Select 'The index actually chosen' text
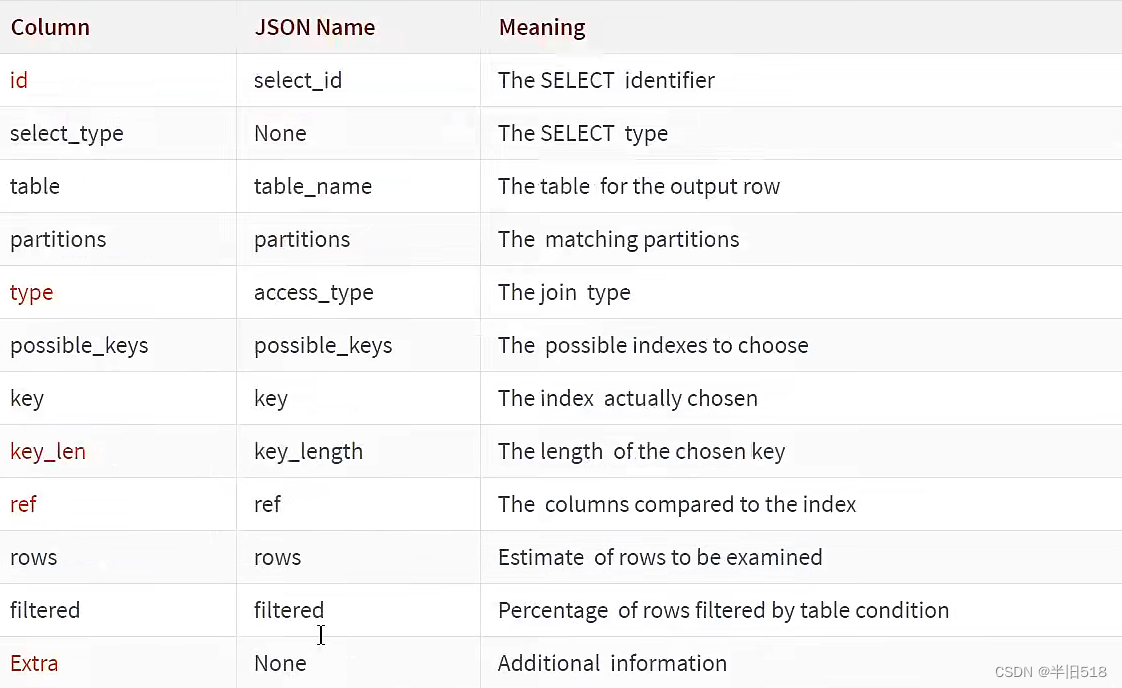Viewport: 1122px width, 688px height. [628, 399]
